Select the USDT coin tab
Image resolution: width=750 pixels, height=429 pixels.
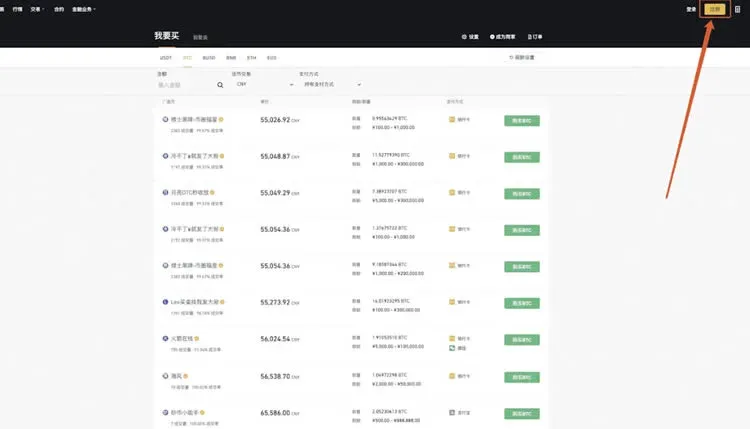[x=165, y=58]
